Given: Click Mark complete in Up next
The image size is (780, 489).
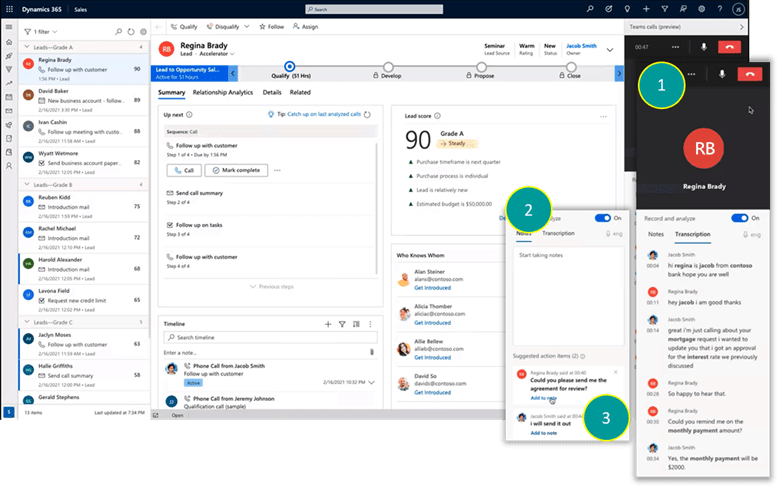Looking at the screenshot, I should pyautogui.click(x=236, y=171).
